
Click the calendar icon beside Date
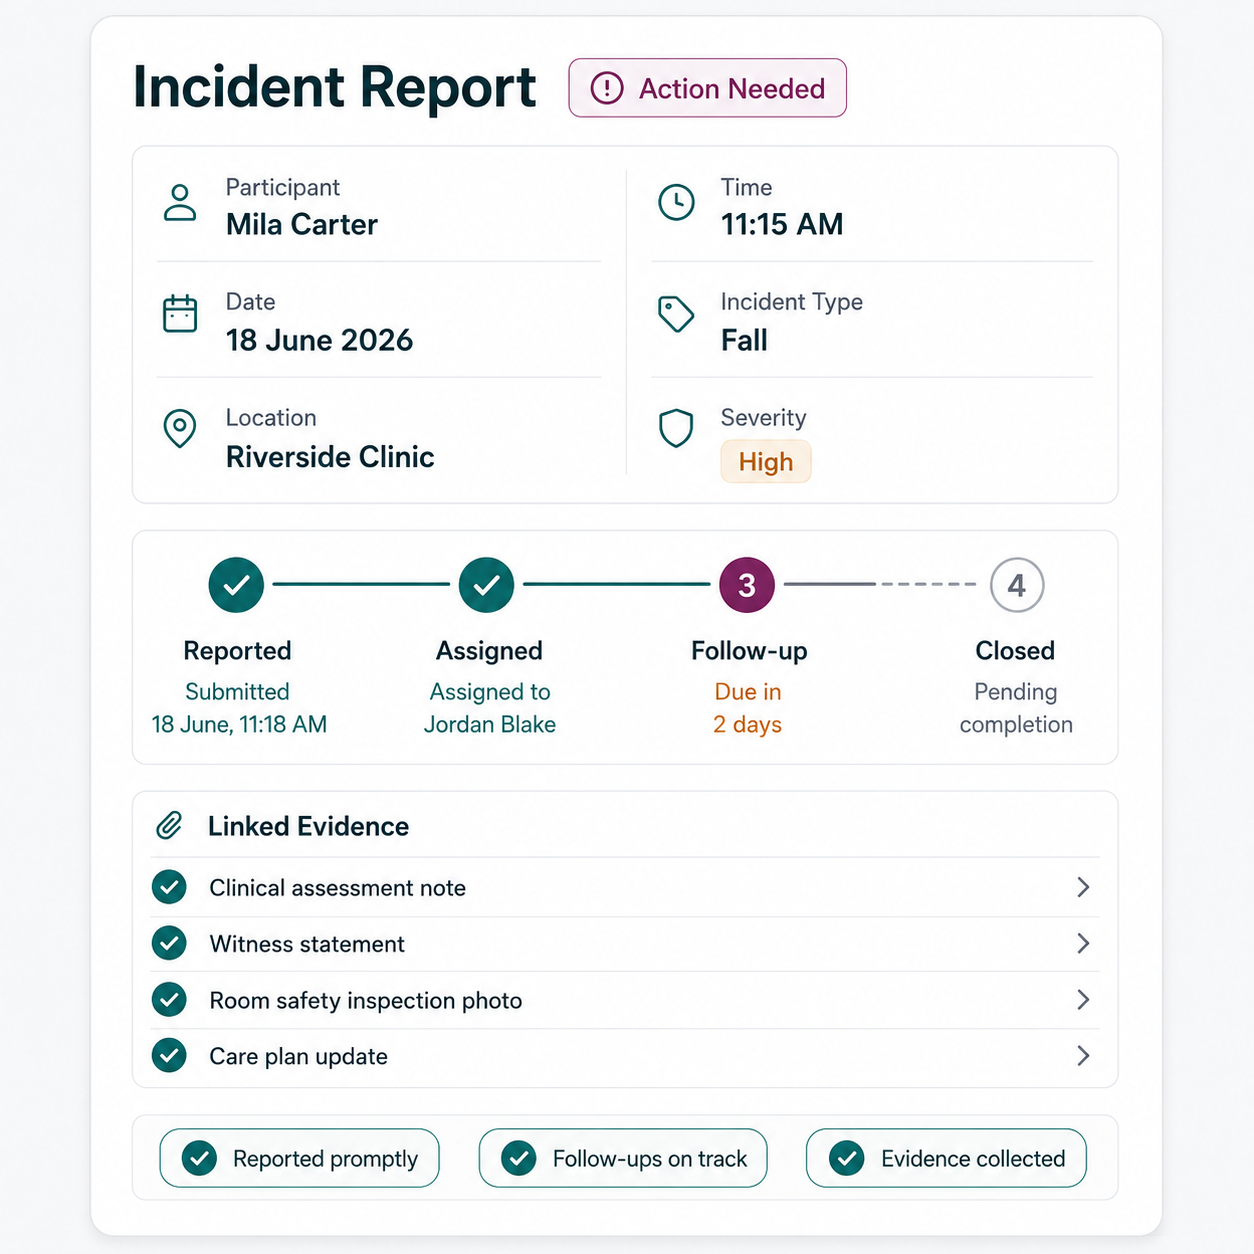180,314
